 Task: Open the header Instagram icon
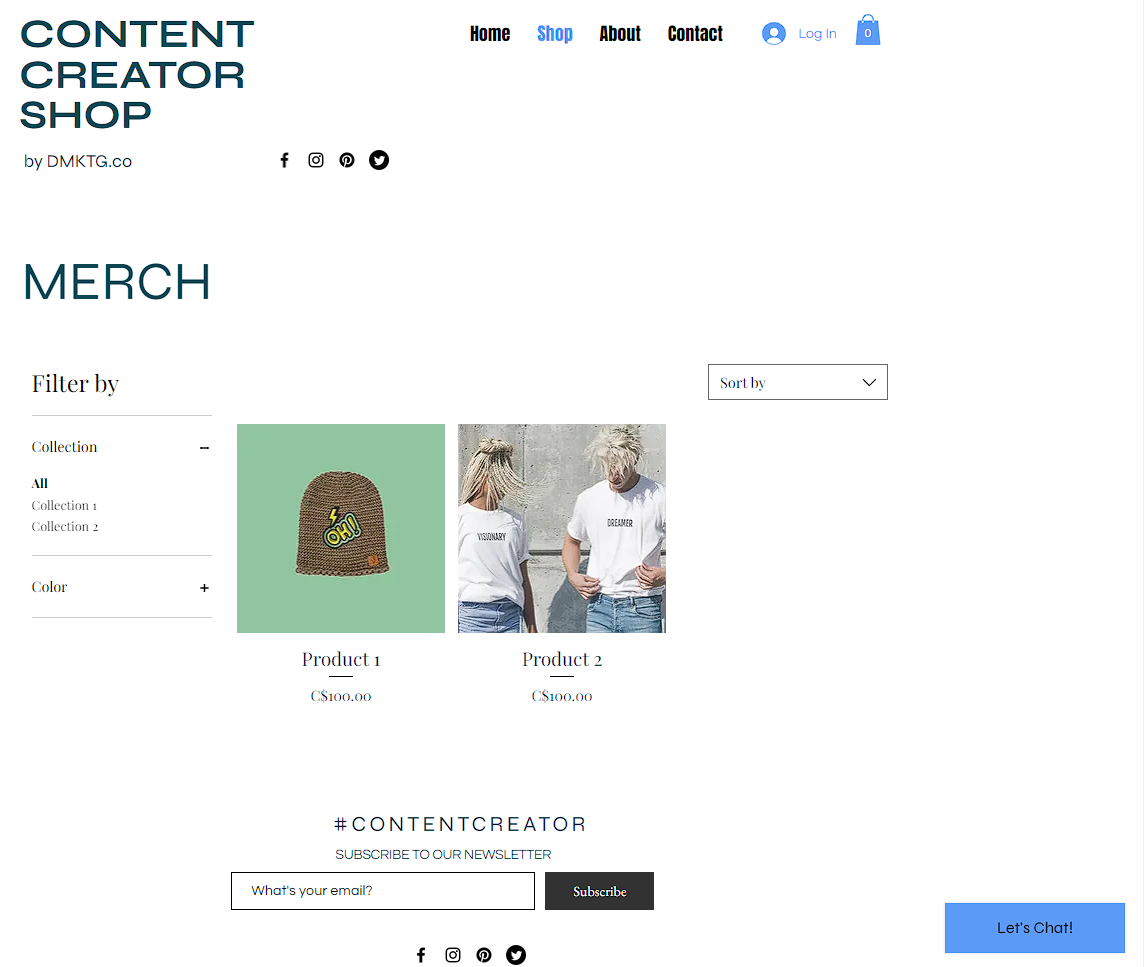pos(316,160)
